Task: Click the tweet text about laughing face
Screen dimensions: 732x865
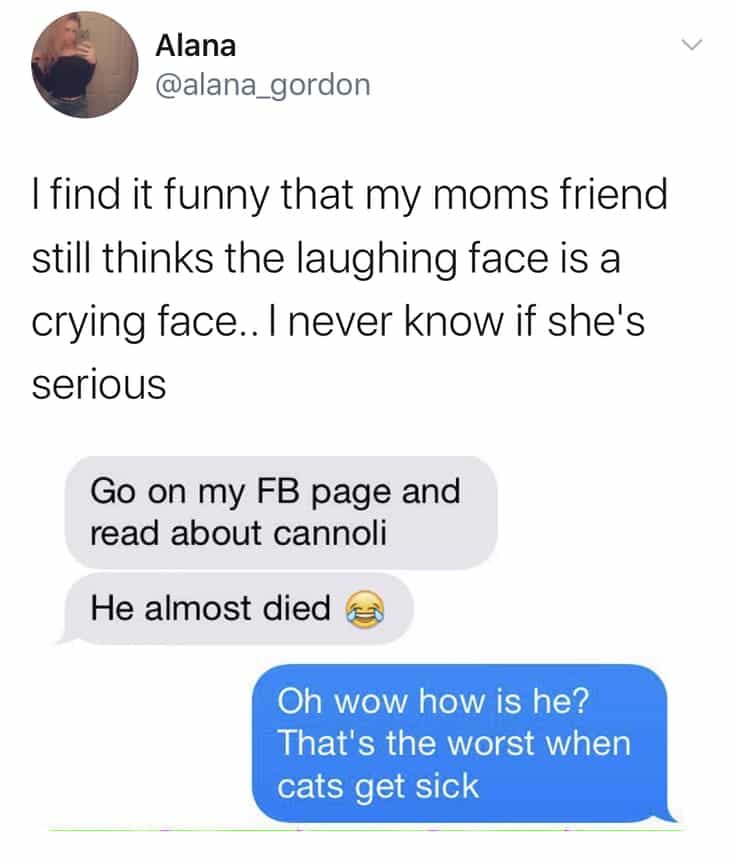Action: (350, 289)
